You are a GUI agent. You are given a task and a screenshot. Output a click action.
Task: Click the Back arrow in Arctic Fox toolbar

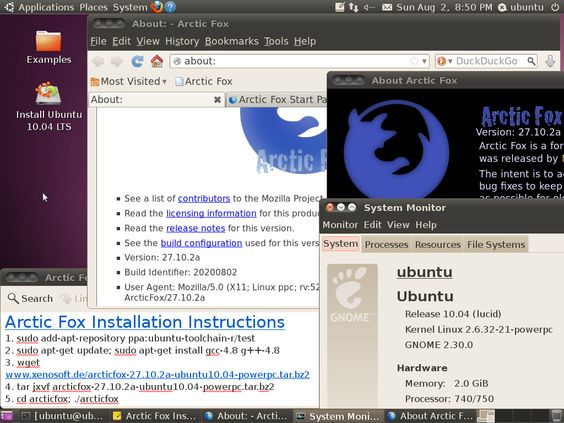click(x=98, y=61)
